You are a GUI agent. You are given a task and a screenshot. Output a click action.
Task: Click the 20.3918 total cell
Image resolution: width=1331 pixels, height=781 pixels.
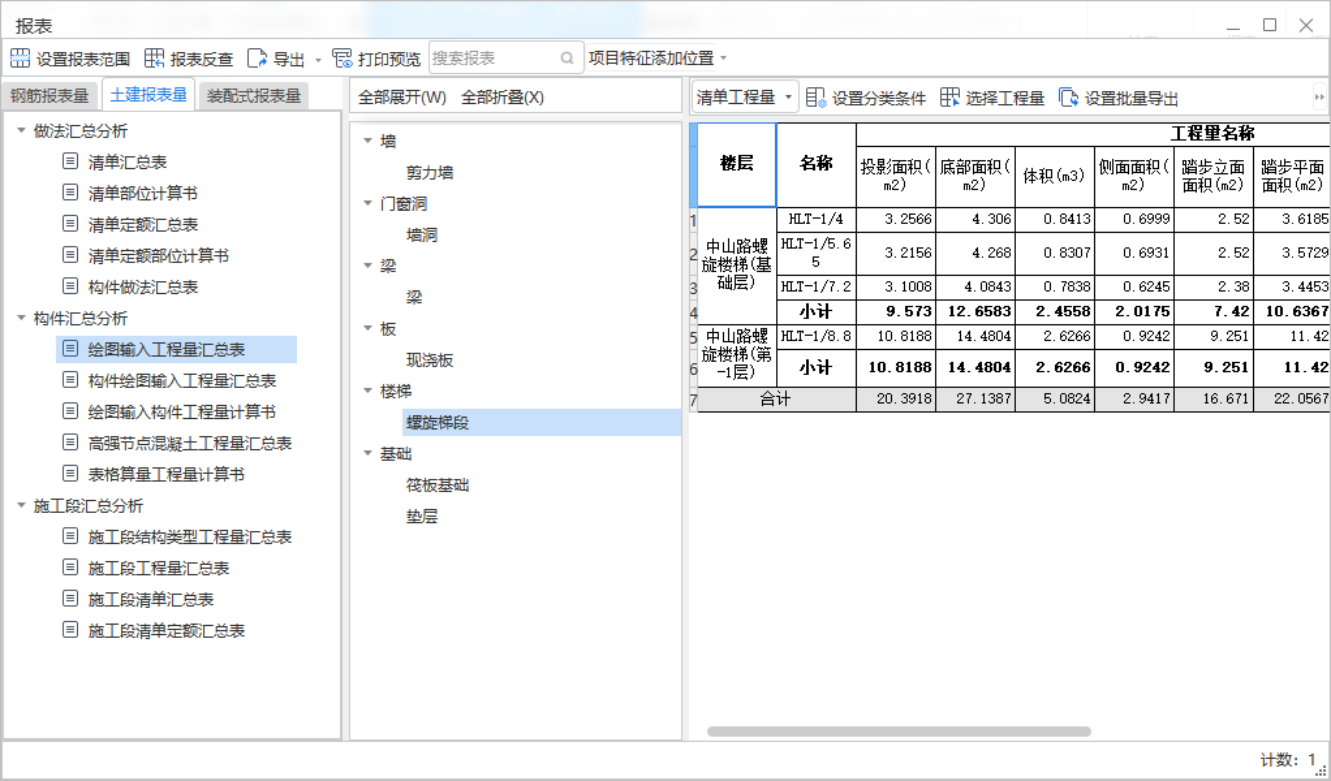point(895,399)
